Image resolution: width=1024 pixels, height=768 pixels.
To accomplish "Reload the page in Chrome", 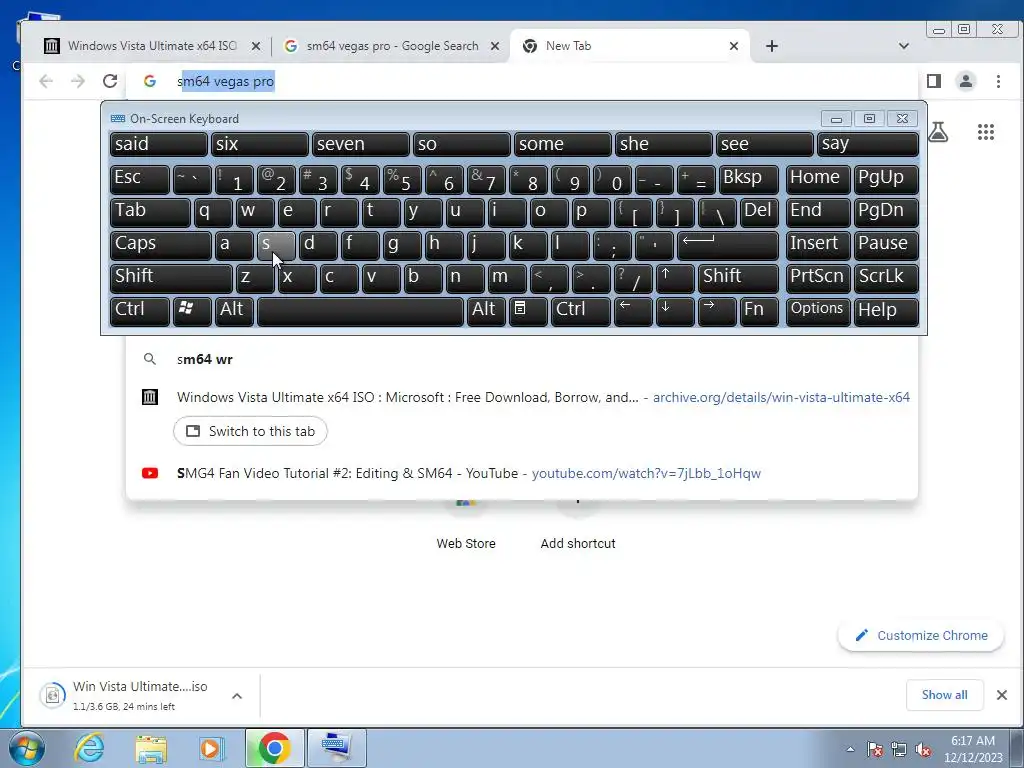I will coord(110,81).
